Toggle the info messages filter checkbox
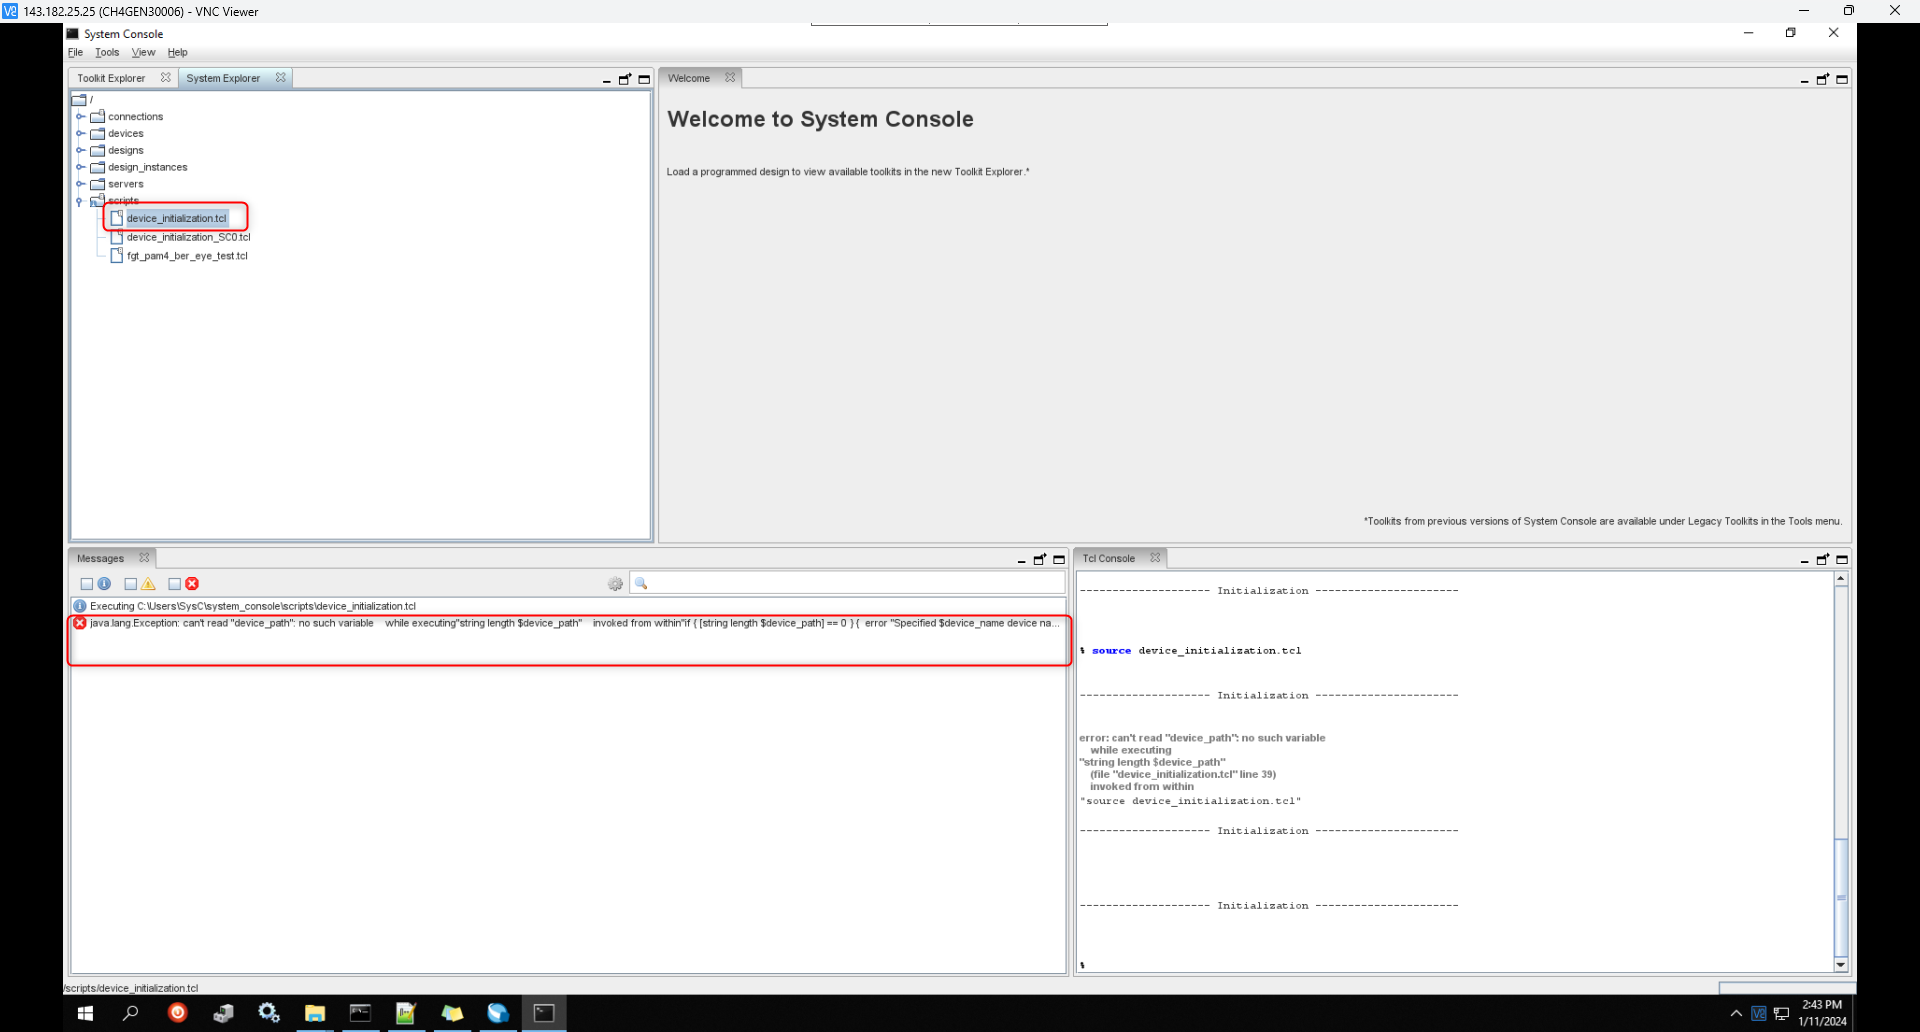Image resolution: width=1920 pixels, height=1032 pixels. tap(86, 583)
